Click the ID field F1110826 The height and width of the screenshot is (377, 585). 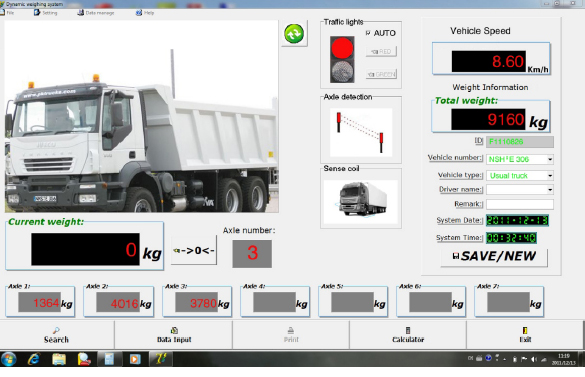pyautogui.click(x=520, y=142)
